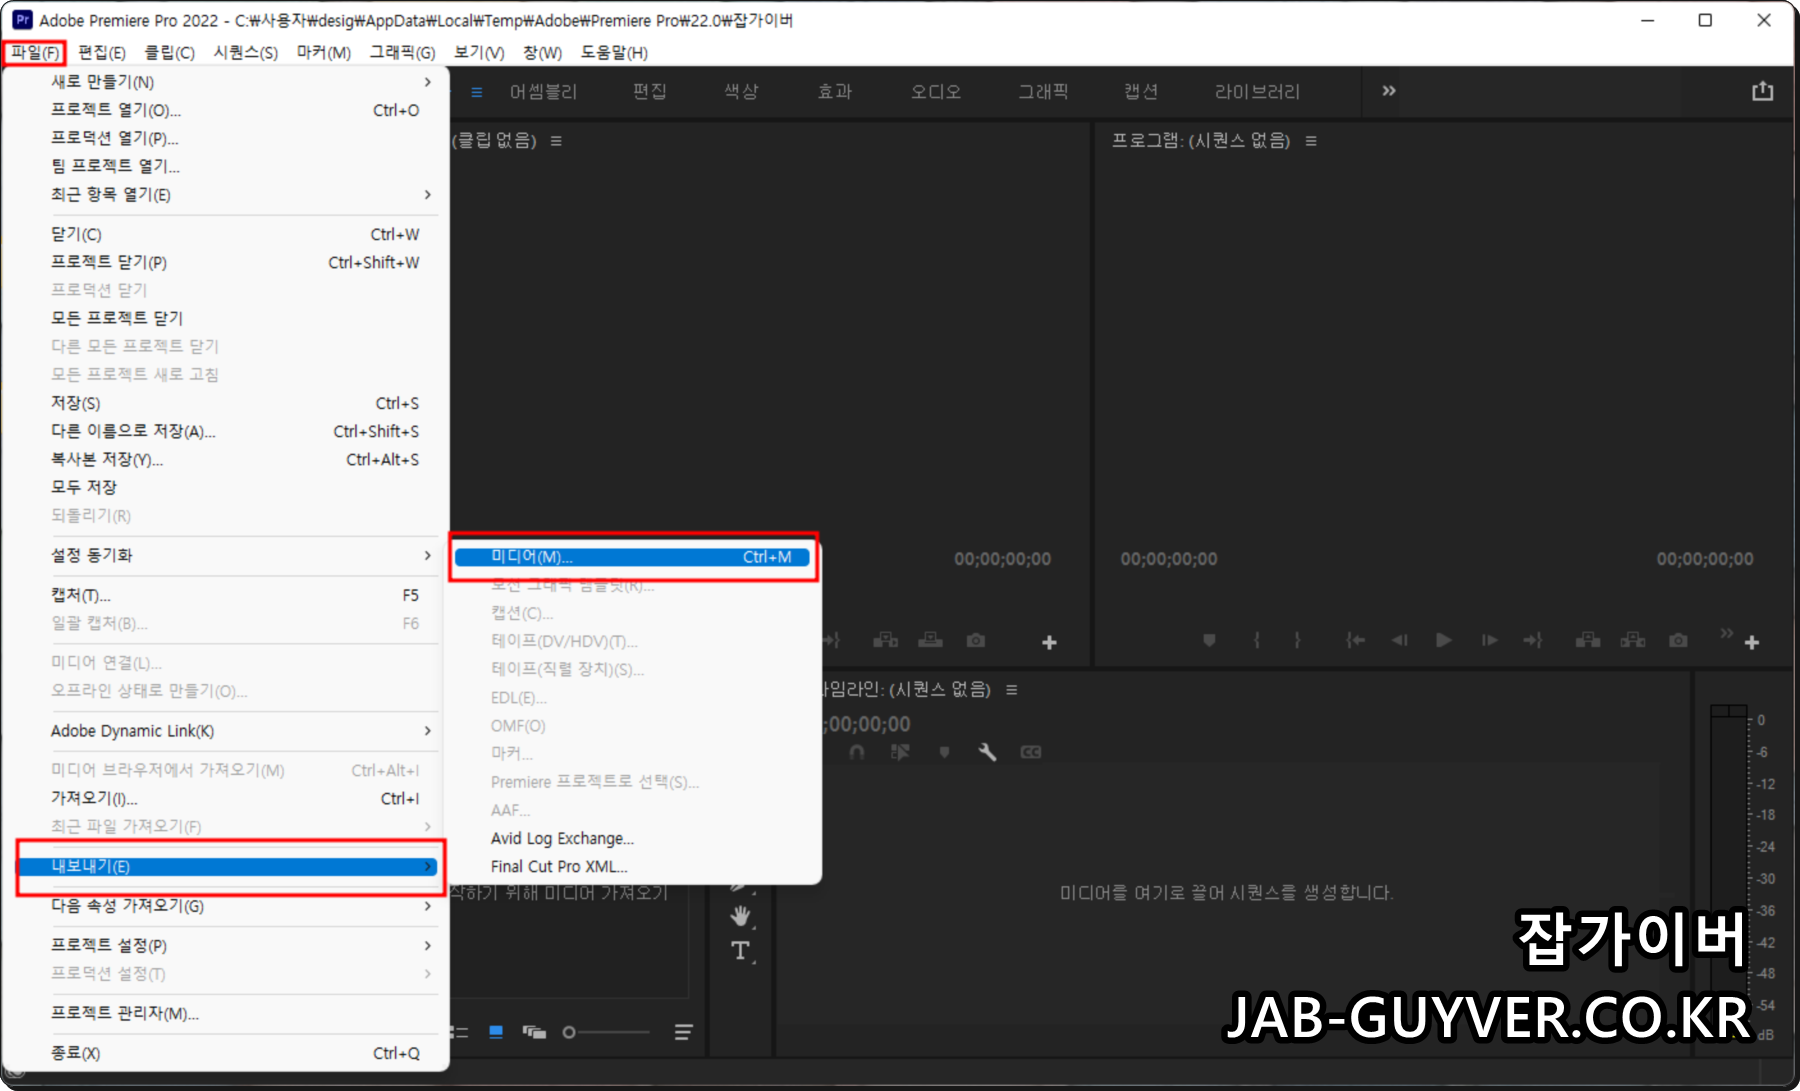This screenshot has width=1800, height=1091.
Task: Export frame with Program monitor camera icon
Action: click(x=1678, y=640)
